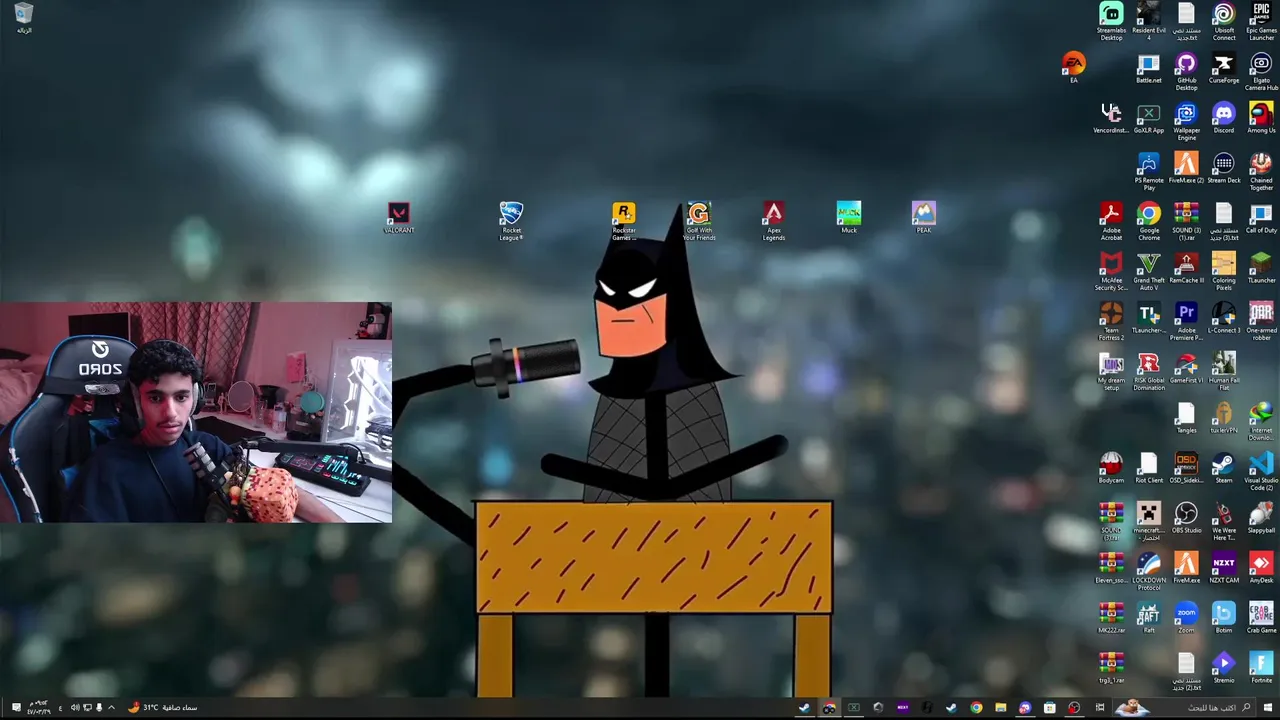Open Internet Download Manager icon
The width and height of the screenshot is (1280, 720).
coord(1261,421)
